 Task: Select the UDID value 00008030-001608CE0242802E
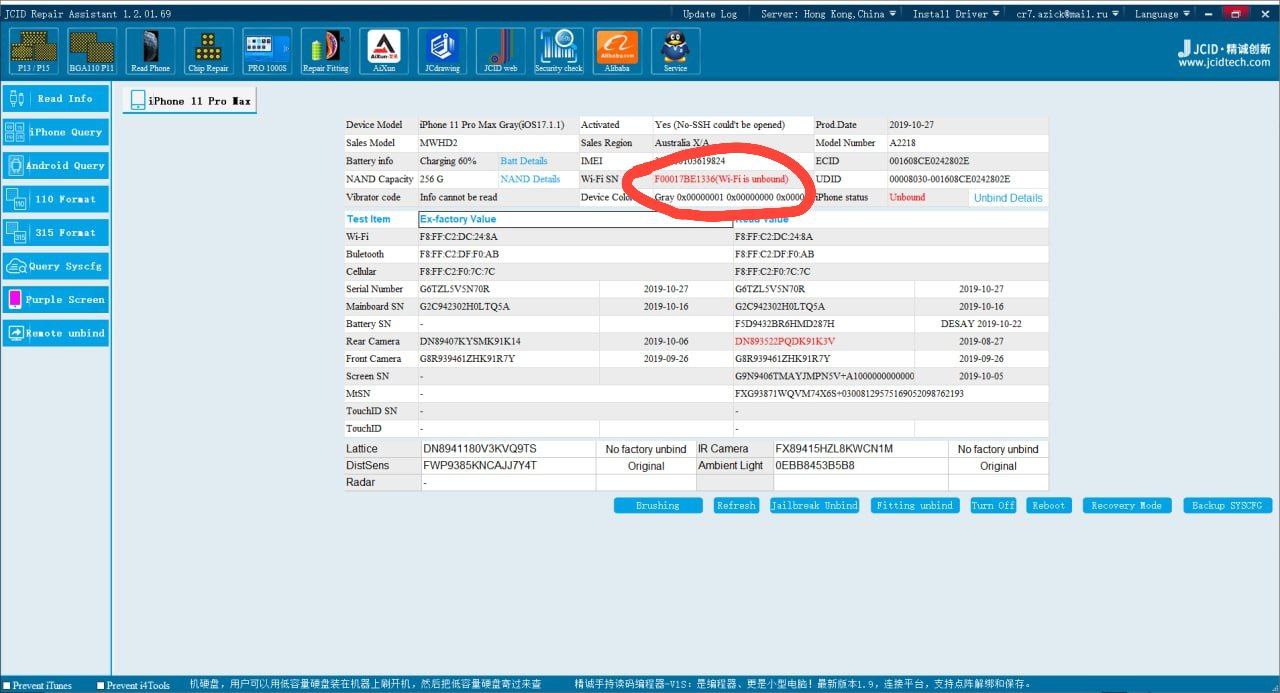point(950,179)
